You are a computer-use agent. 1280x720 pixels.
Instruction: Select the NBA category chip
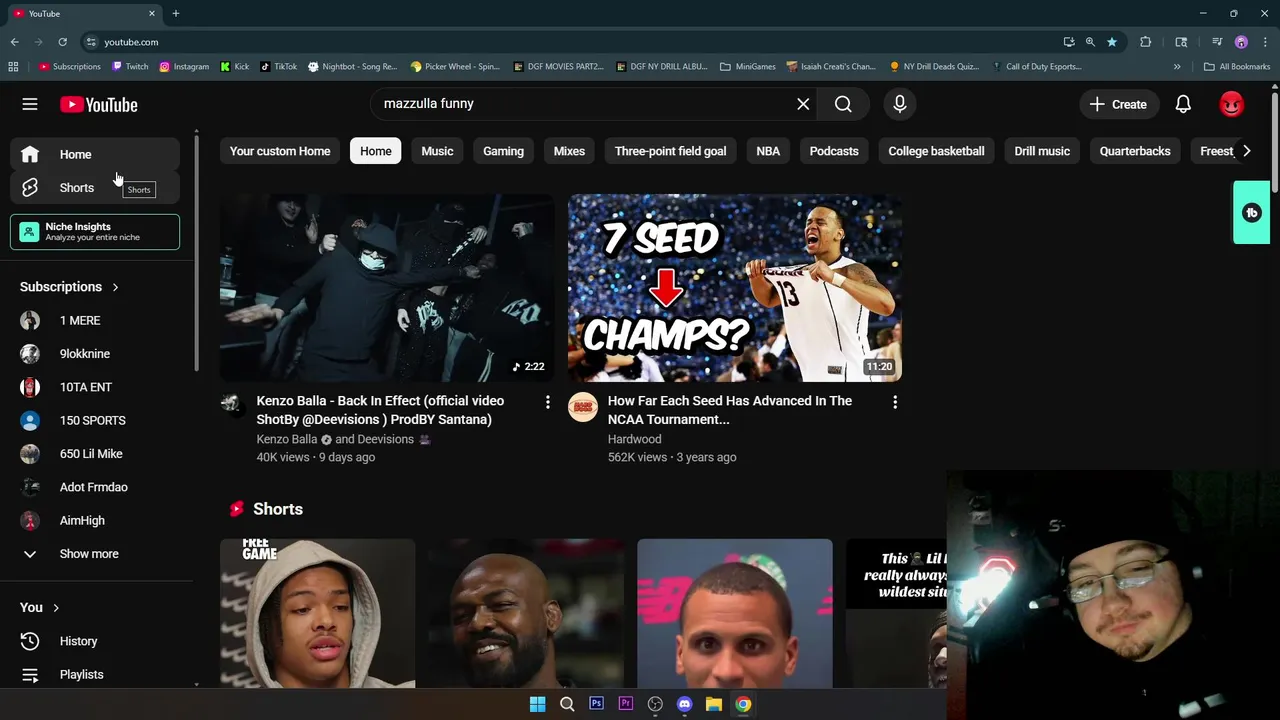[768, 151]
